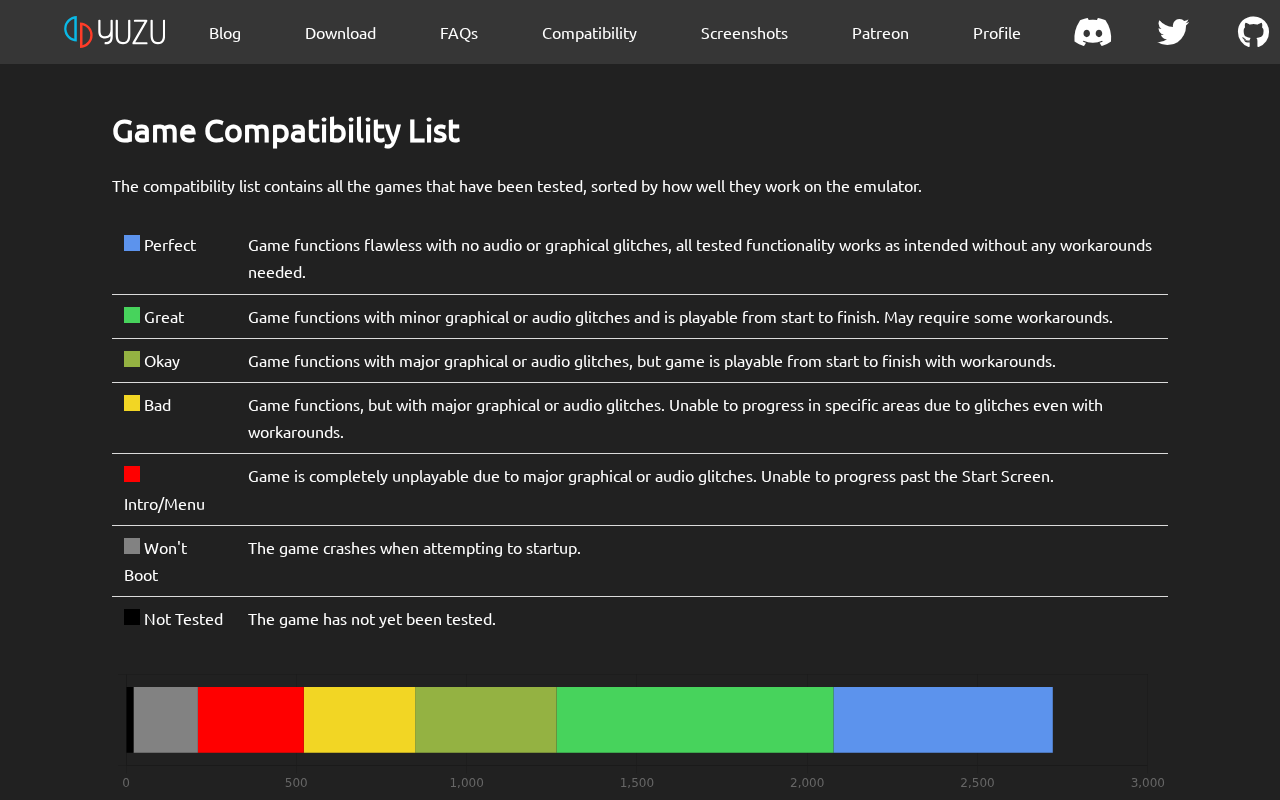This screenshot has height=800, width=1280.
Task: Open the FAQs page
Action: (x=459, y=33)
